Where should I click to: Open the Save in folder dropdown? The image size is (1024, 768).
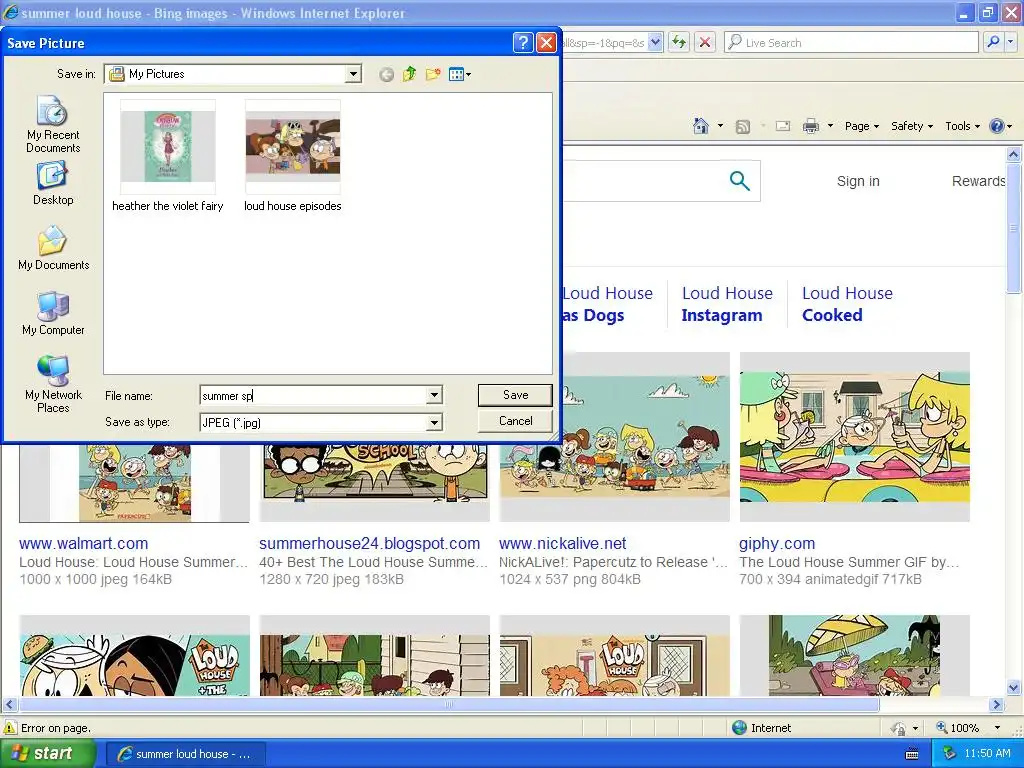[x=353, y=74]
